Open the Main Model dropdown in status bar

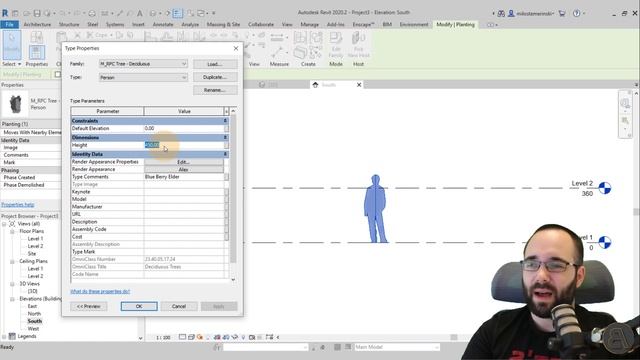pyautogui.click(x=396, y=347)
